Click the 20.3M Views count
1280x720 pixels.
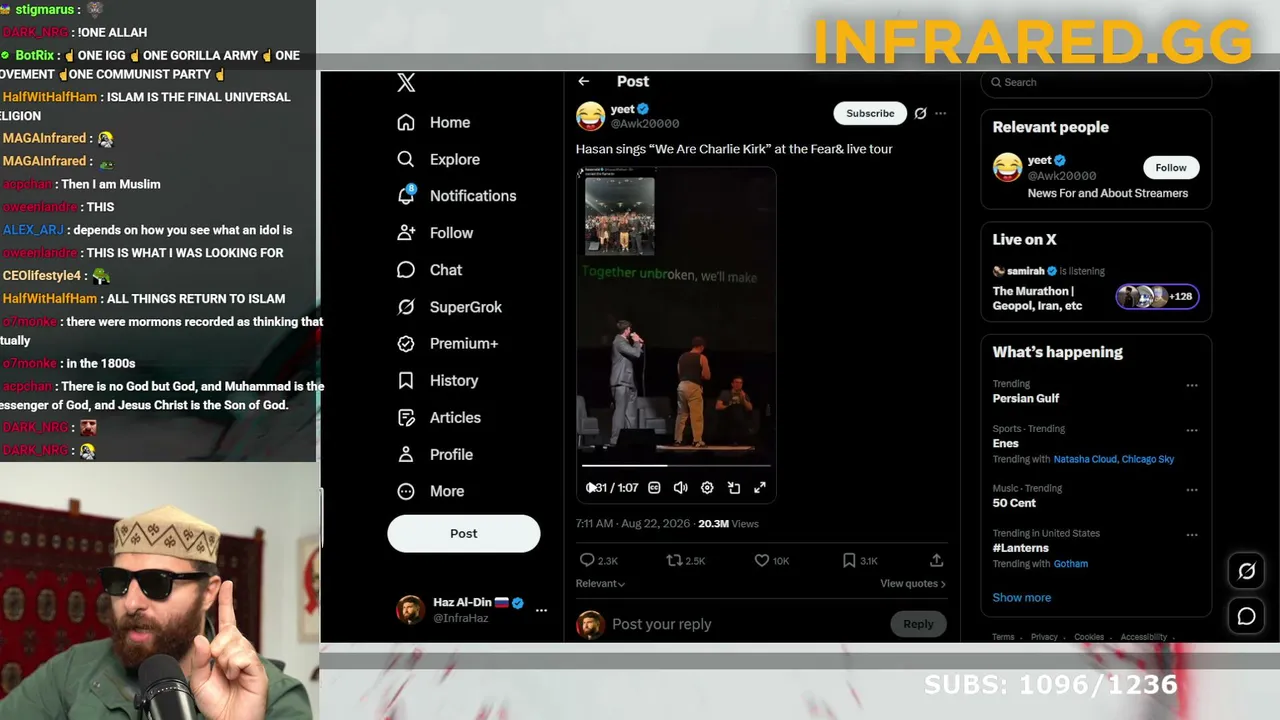click(x=728, y=524)
